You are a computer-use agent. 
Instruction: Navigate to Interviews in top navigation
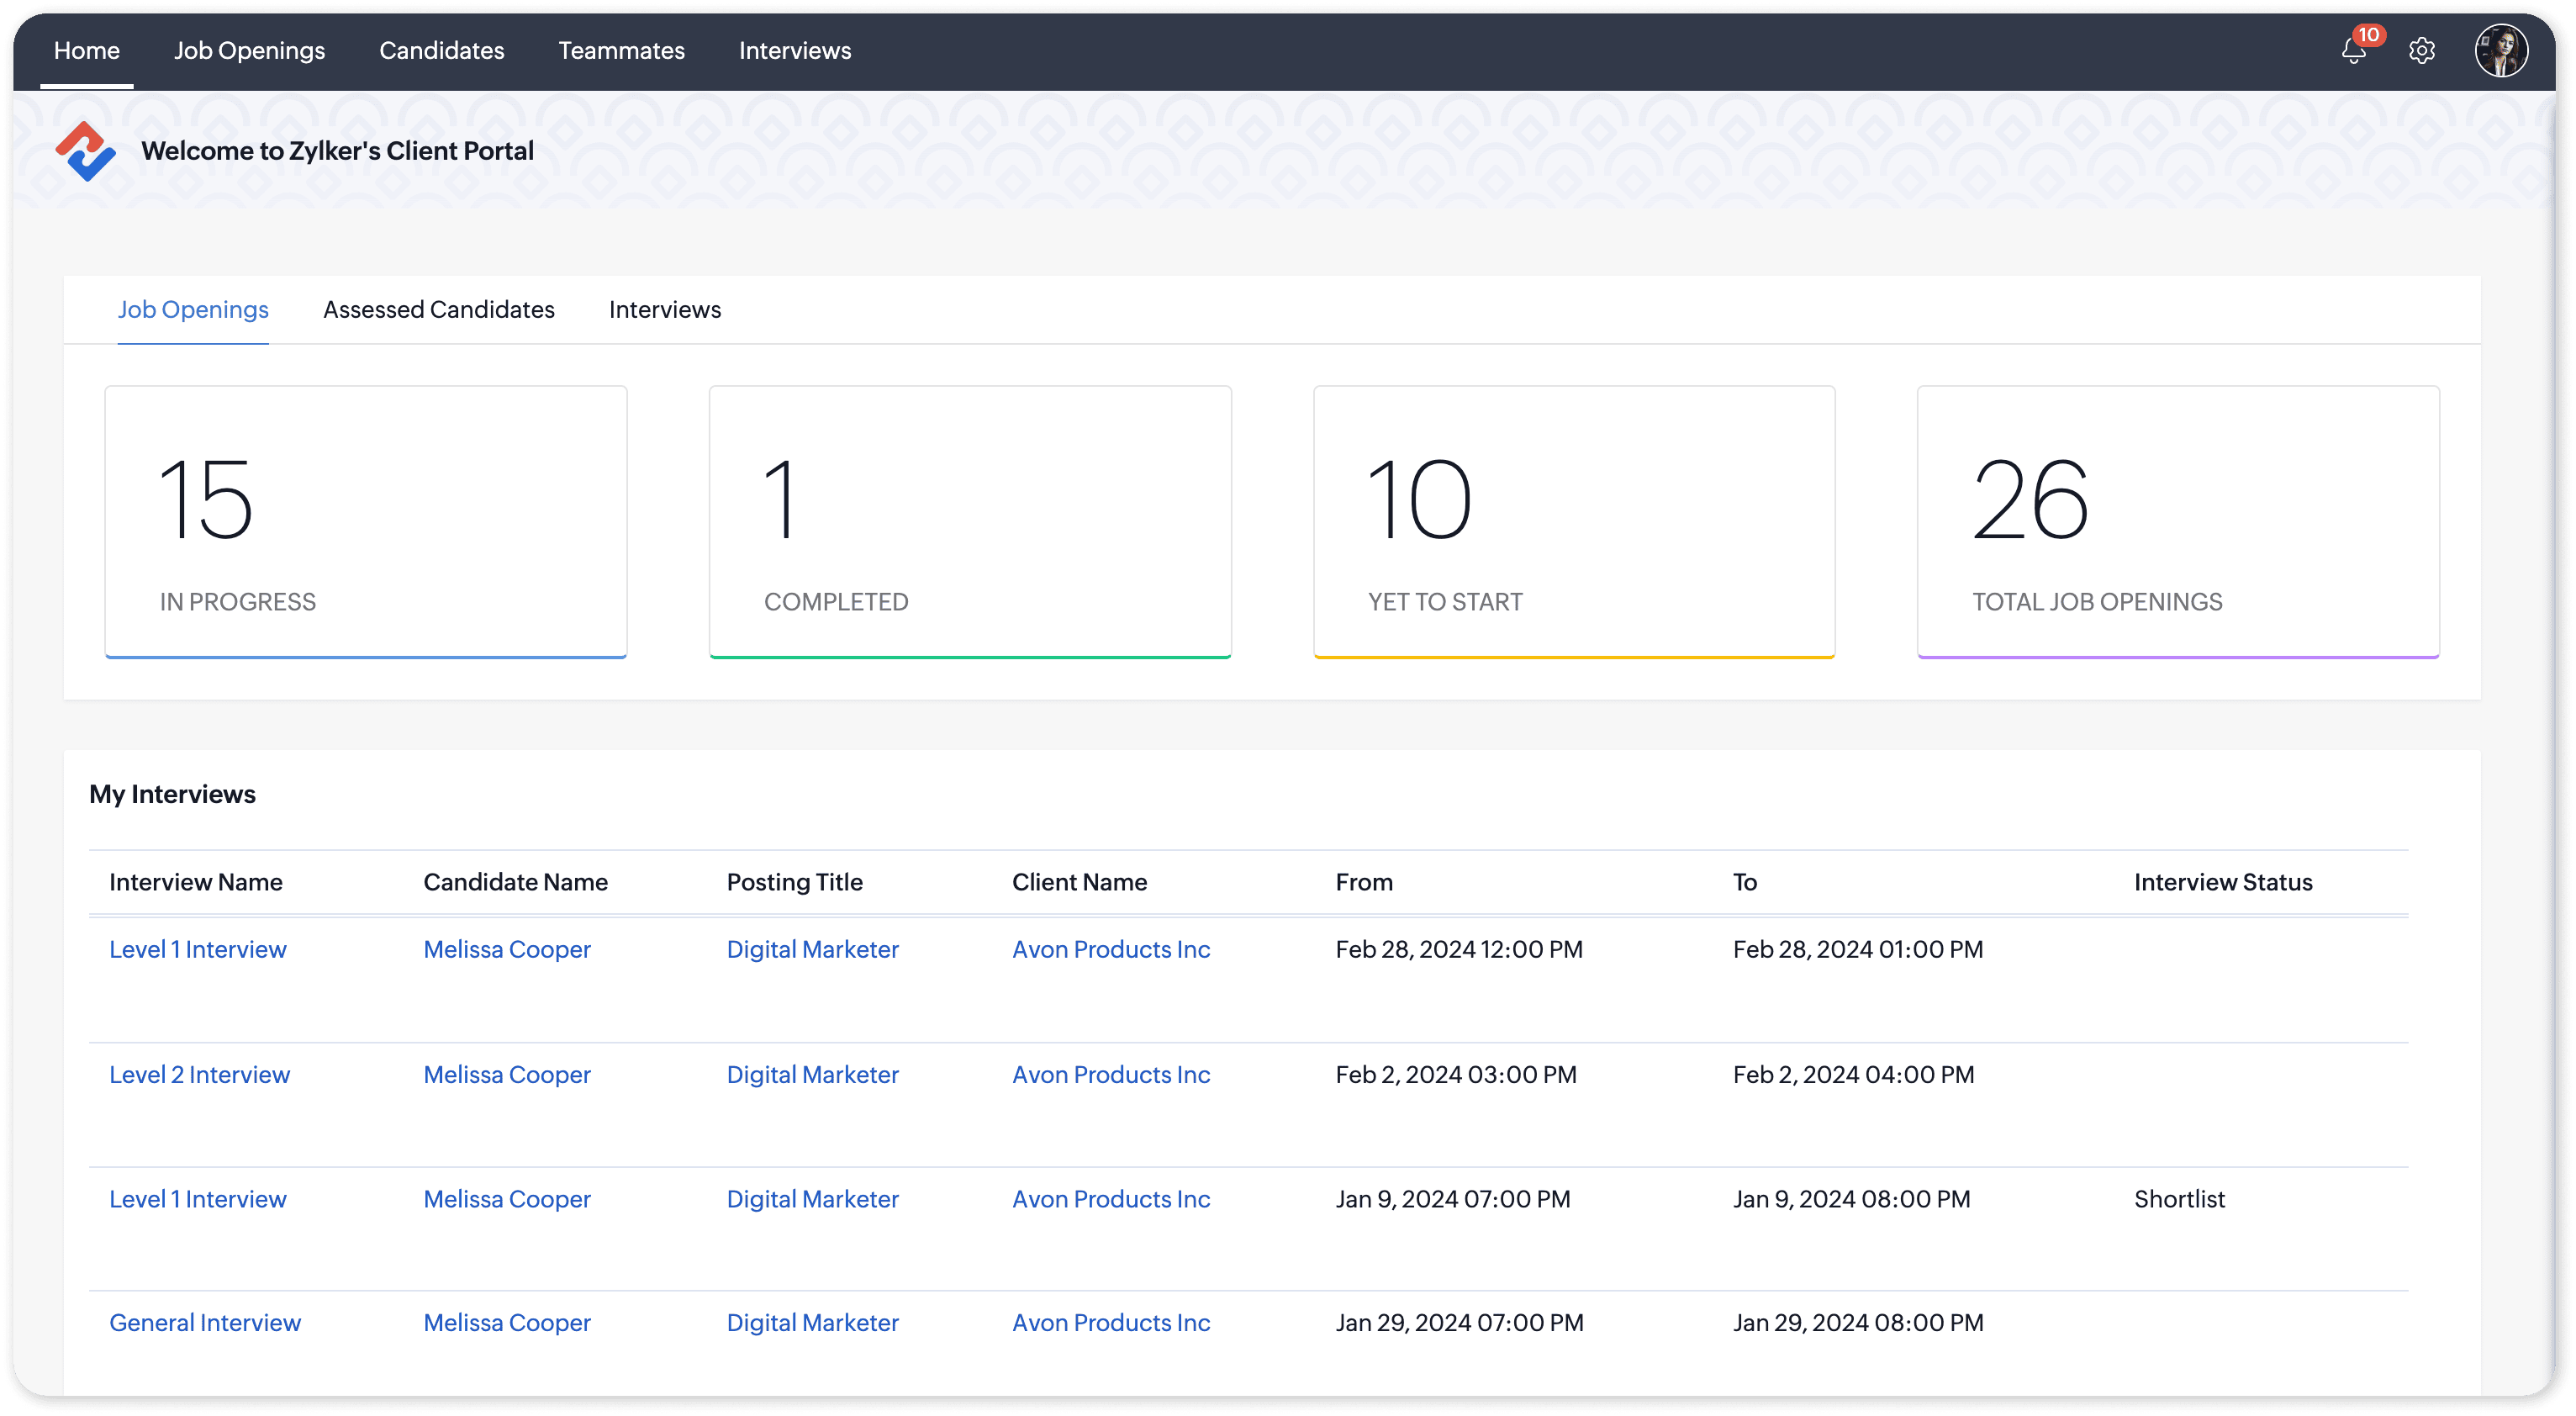794,51
